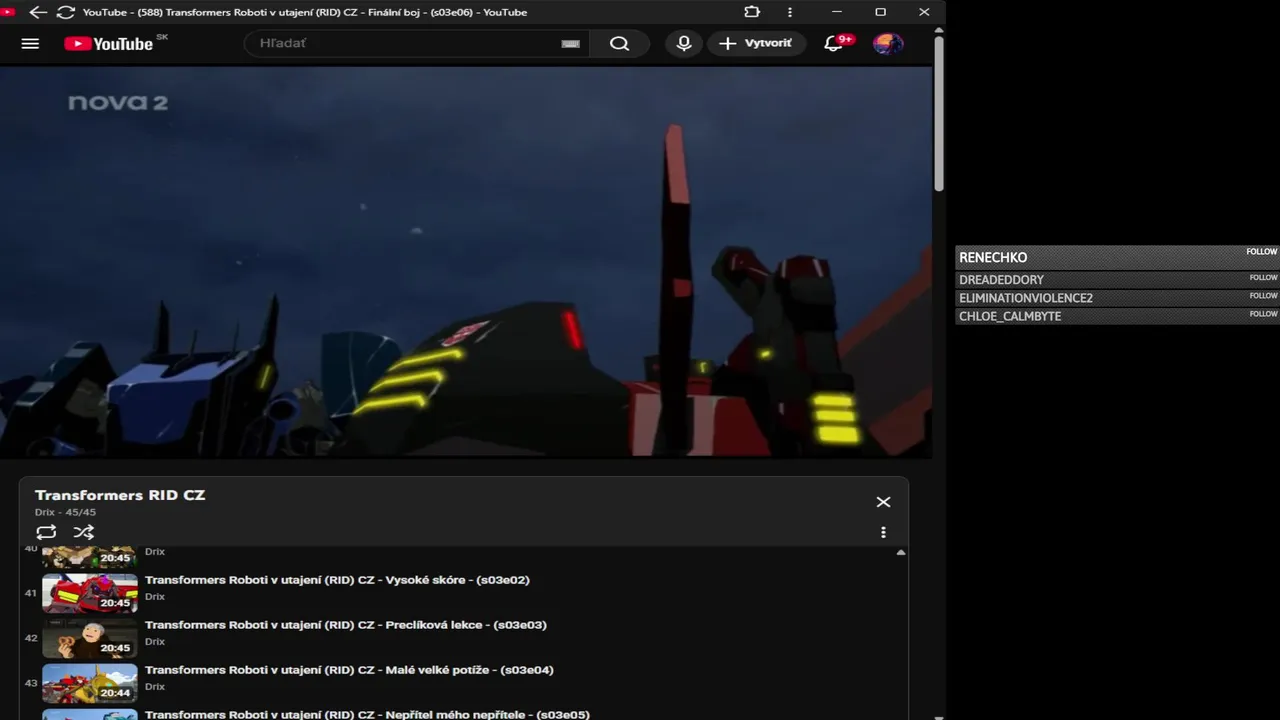This screenshot has height=720, width=1280.
Task: Select the ELIMINATIONVIOLENCE2 name entry
Action: tap(1026, 298)
